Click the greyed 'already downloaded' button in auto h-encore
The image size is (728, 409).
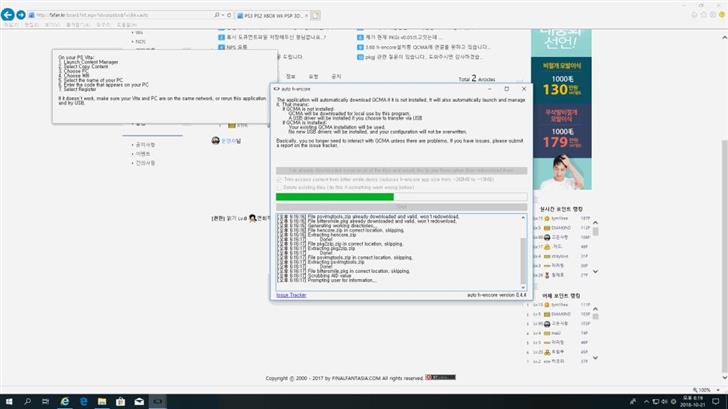(x=402, y=170)
